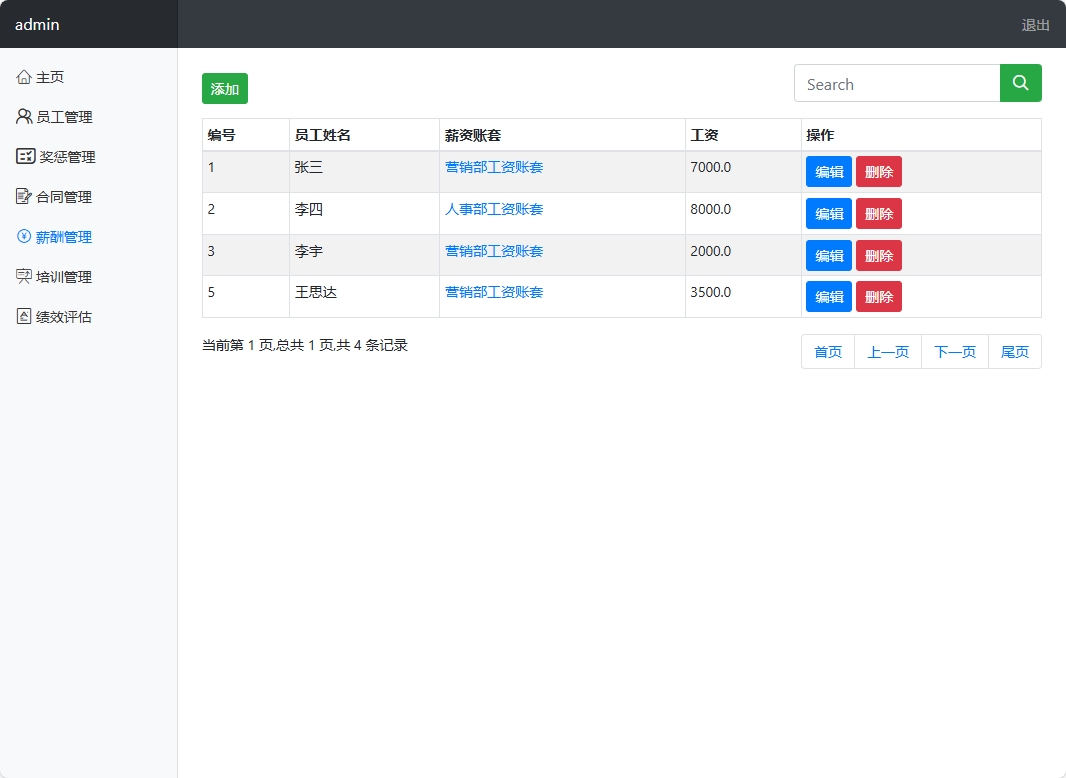Screen dimensions: 1066x778
Task: Click 尾页 to jump to last page
Action: (x=1015, y=351)
